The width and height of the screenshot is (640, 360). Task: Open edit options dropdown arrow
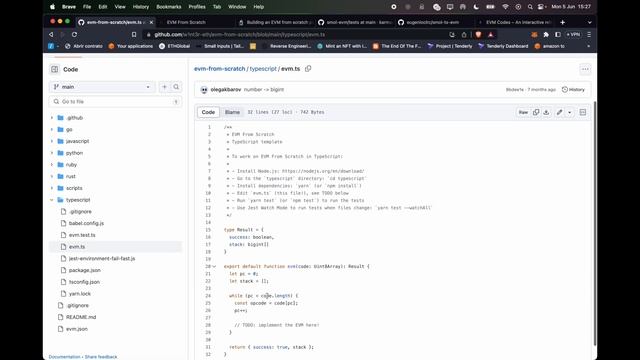(569, 112)
